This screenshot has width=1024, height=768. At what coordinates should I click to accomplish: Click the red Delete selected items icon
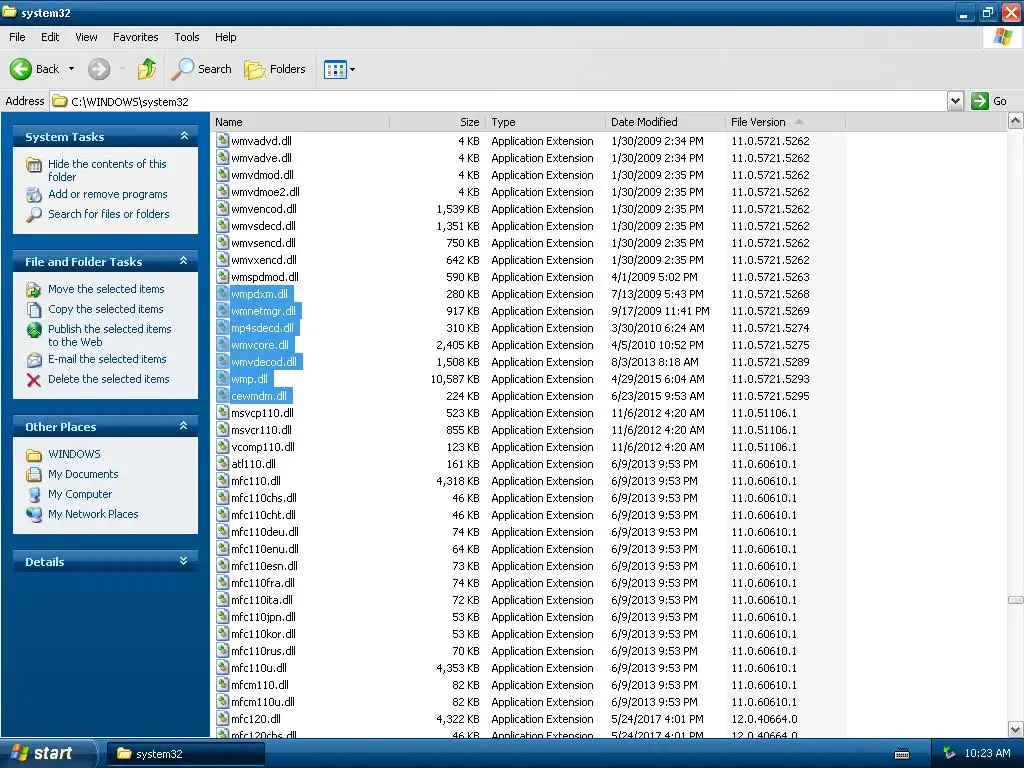coord(34,379)
